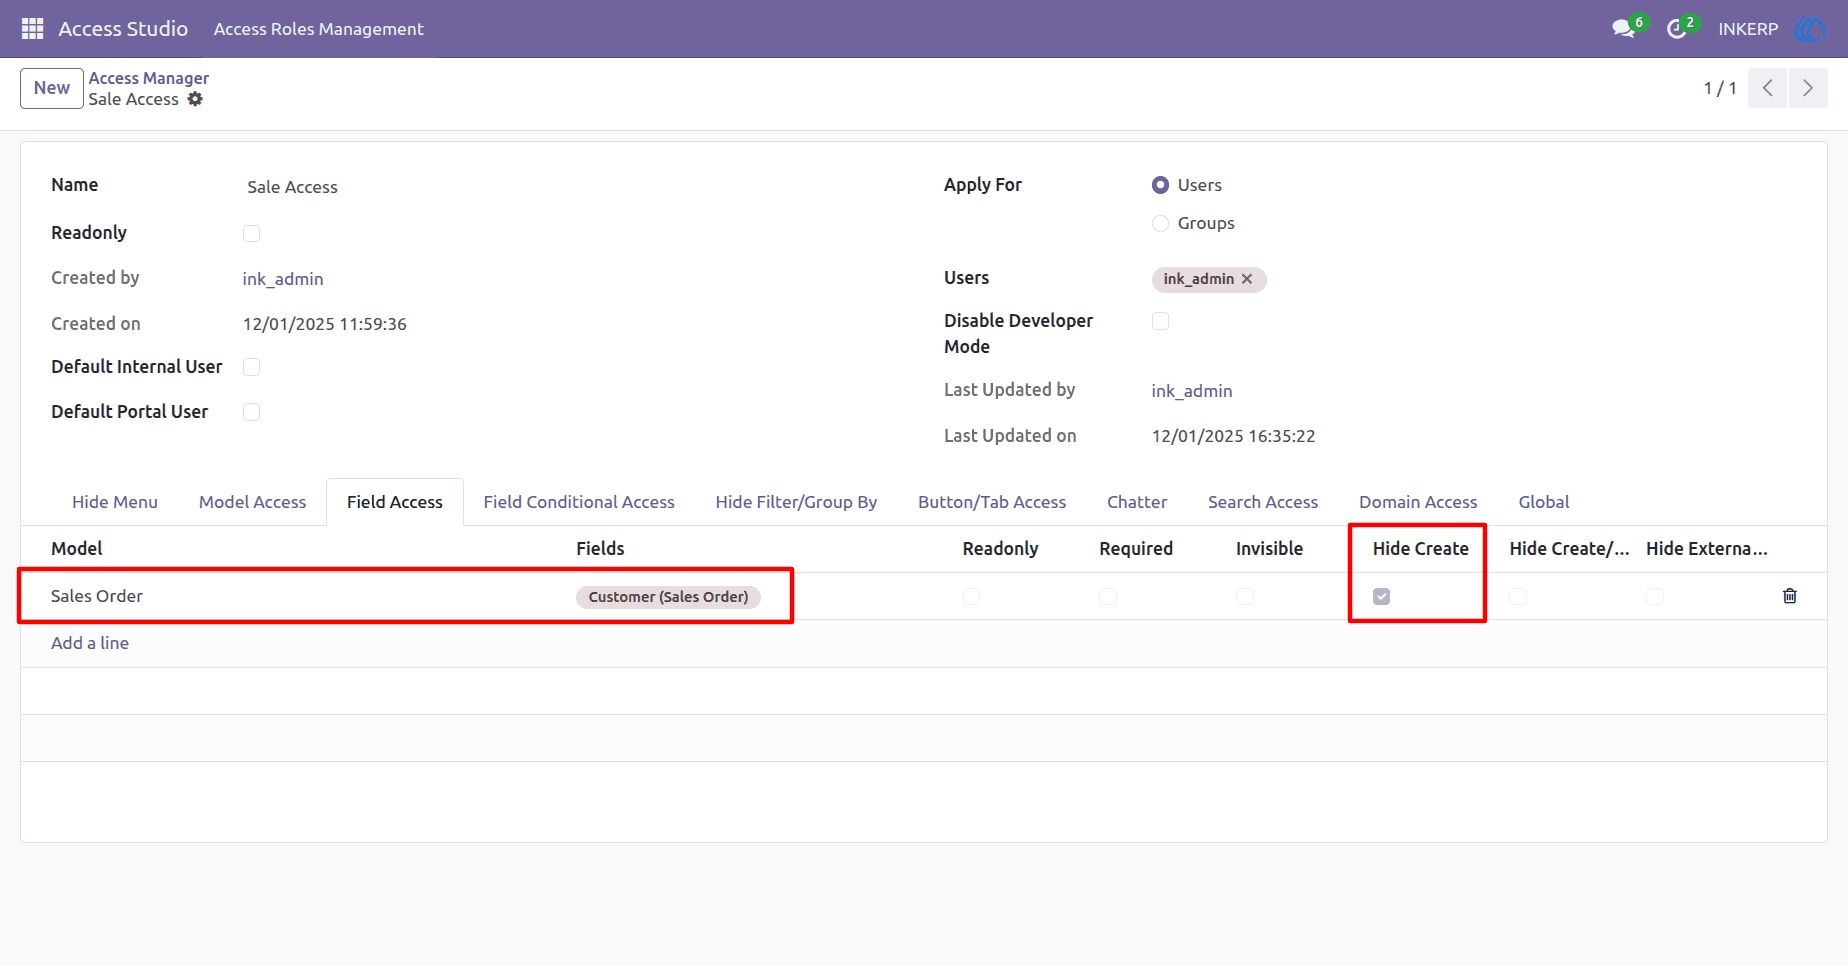Open the Hide Filter/Group By tab
Viewport: 1848px width, 966px height.
click(796, 502)
